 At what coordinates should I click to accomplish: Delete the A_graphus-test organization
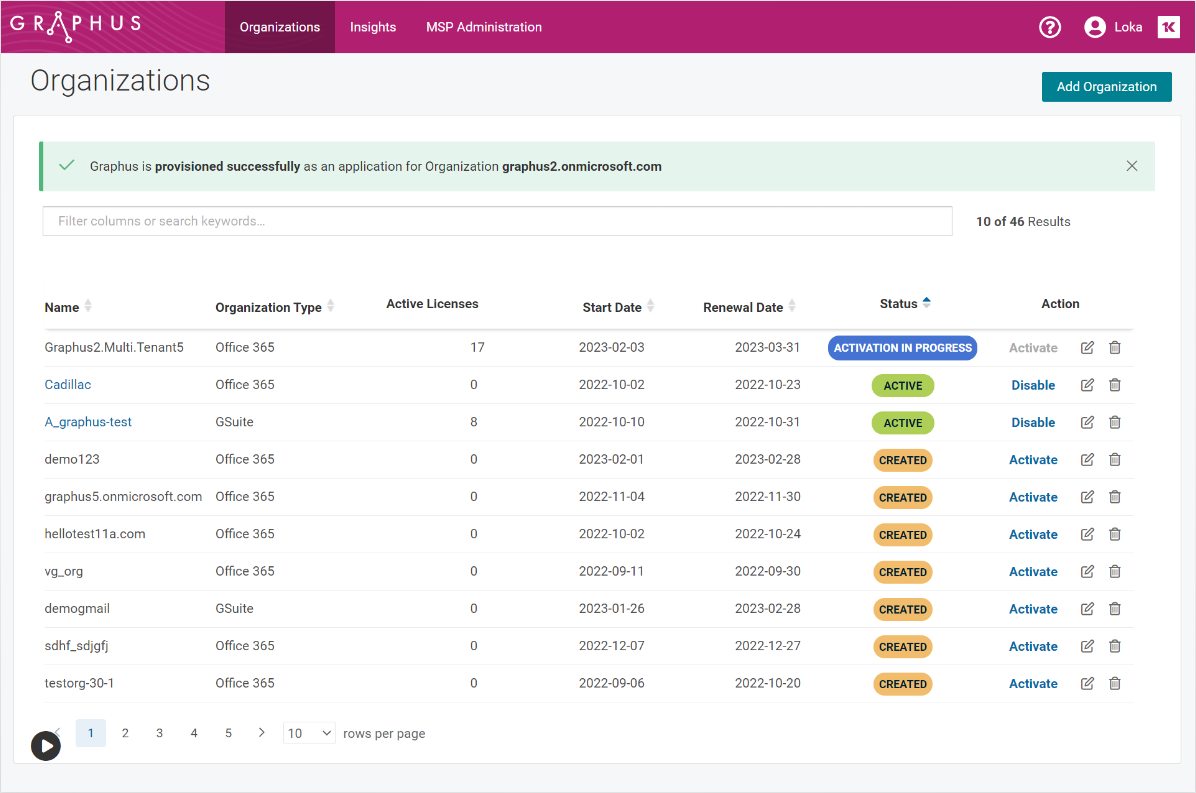(1114, 422)
